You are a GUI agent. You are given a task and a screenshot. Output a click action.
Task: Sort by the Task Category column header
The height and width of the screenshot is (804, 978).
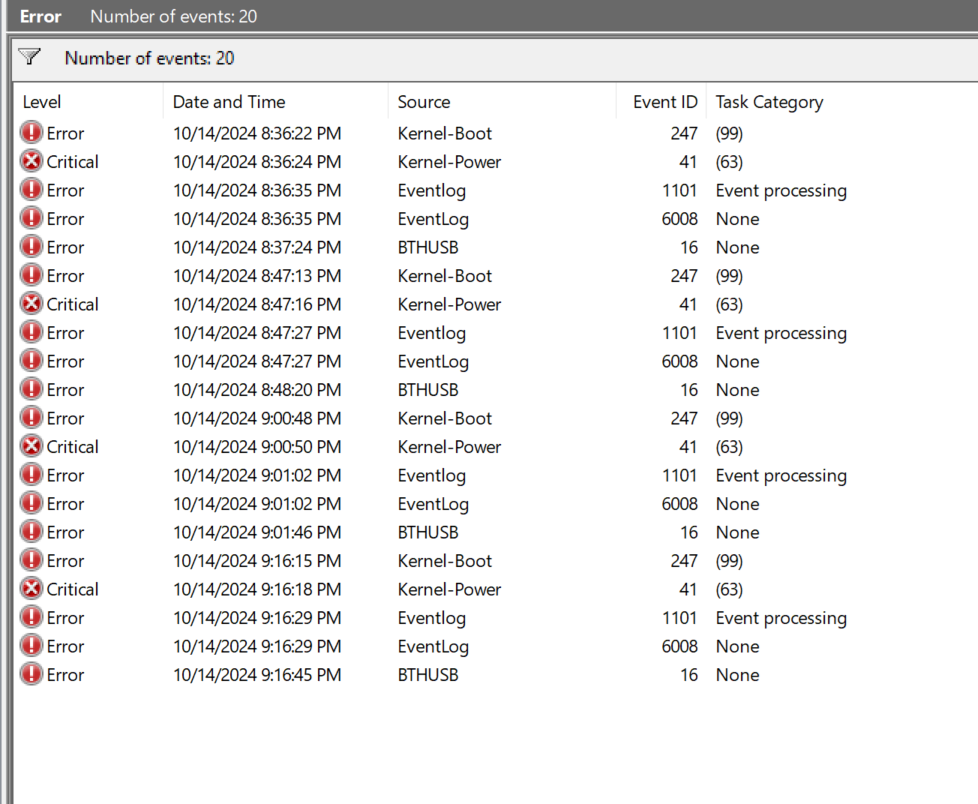[x=770, y=102]
